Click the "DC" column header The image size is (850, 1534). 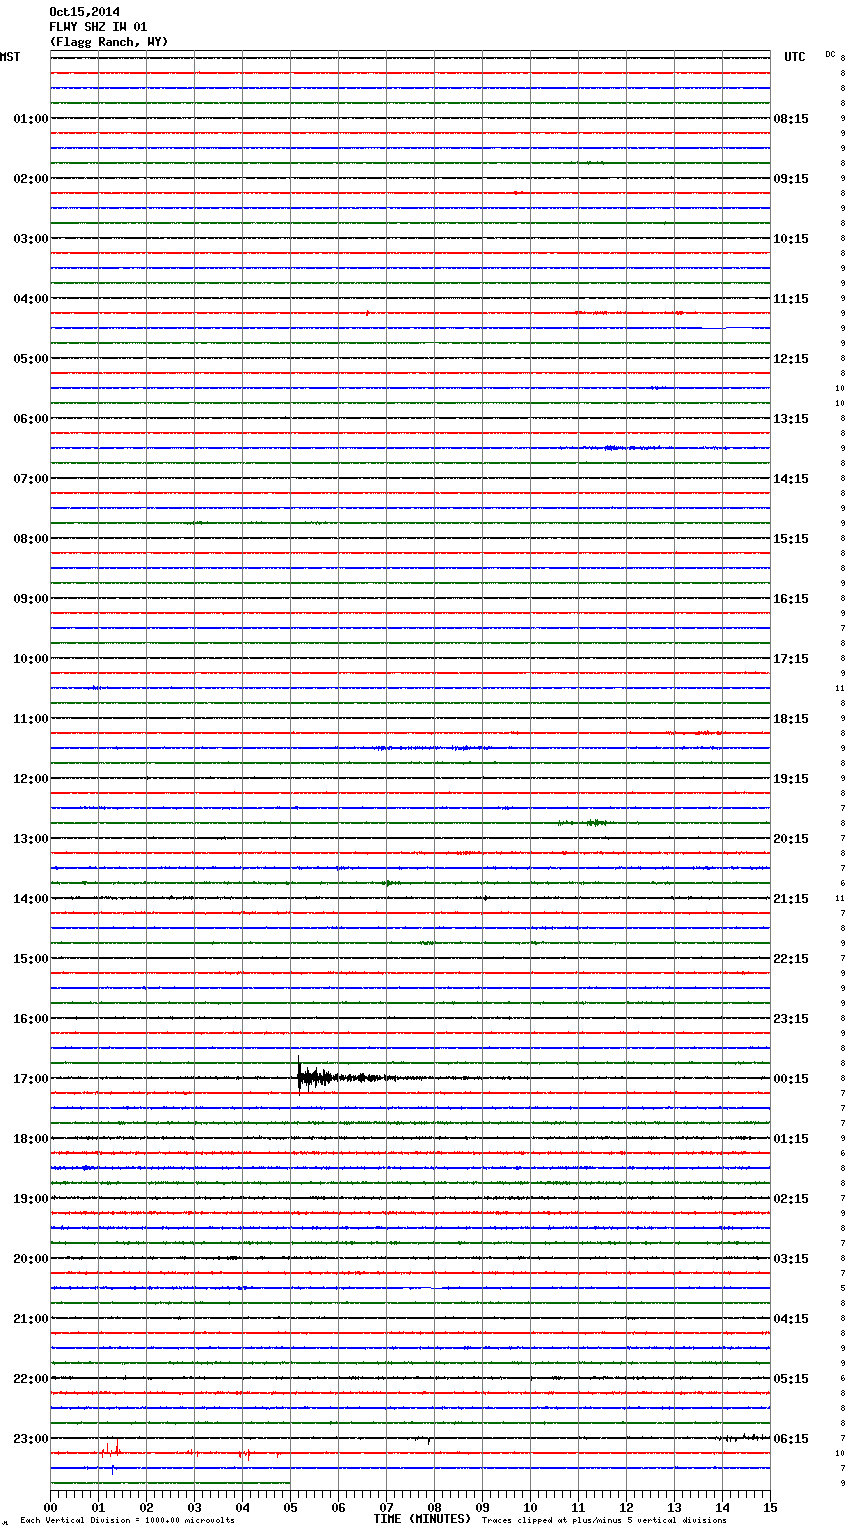[x=830, y=54]
